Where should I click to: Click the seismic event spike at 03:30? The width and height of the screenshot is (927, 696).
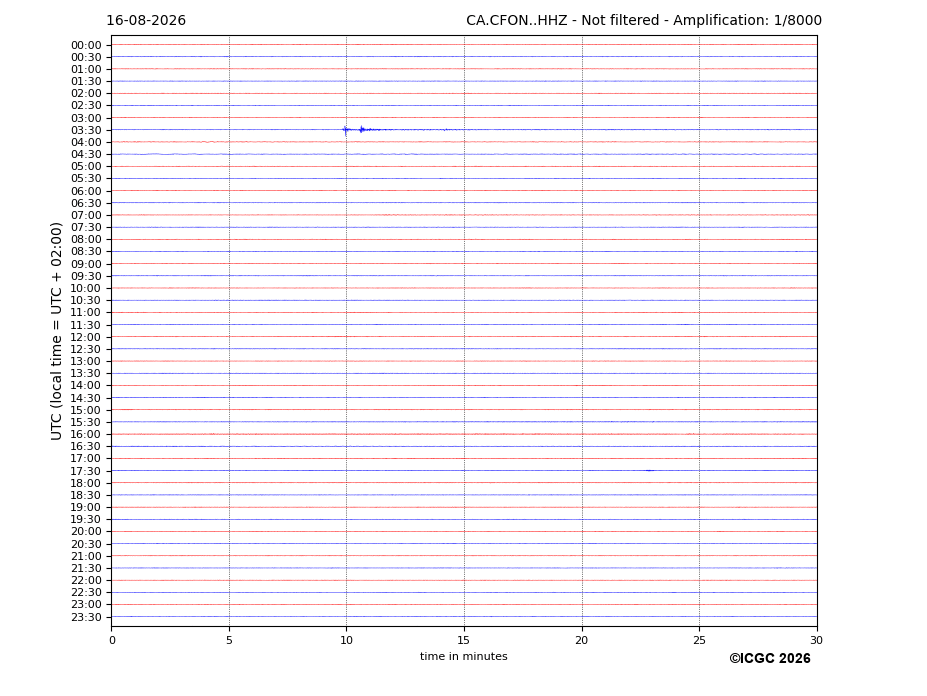tap(346, 130)
